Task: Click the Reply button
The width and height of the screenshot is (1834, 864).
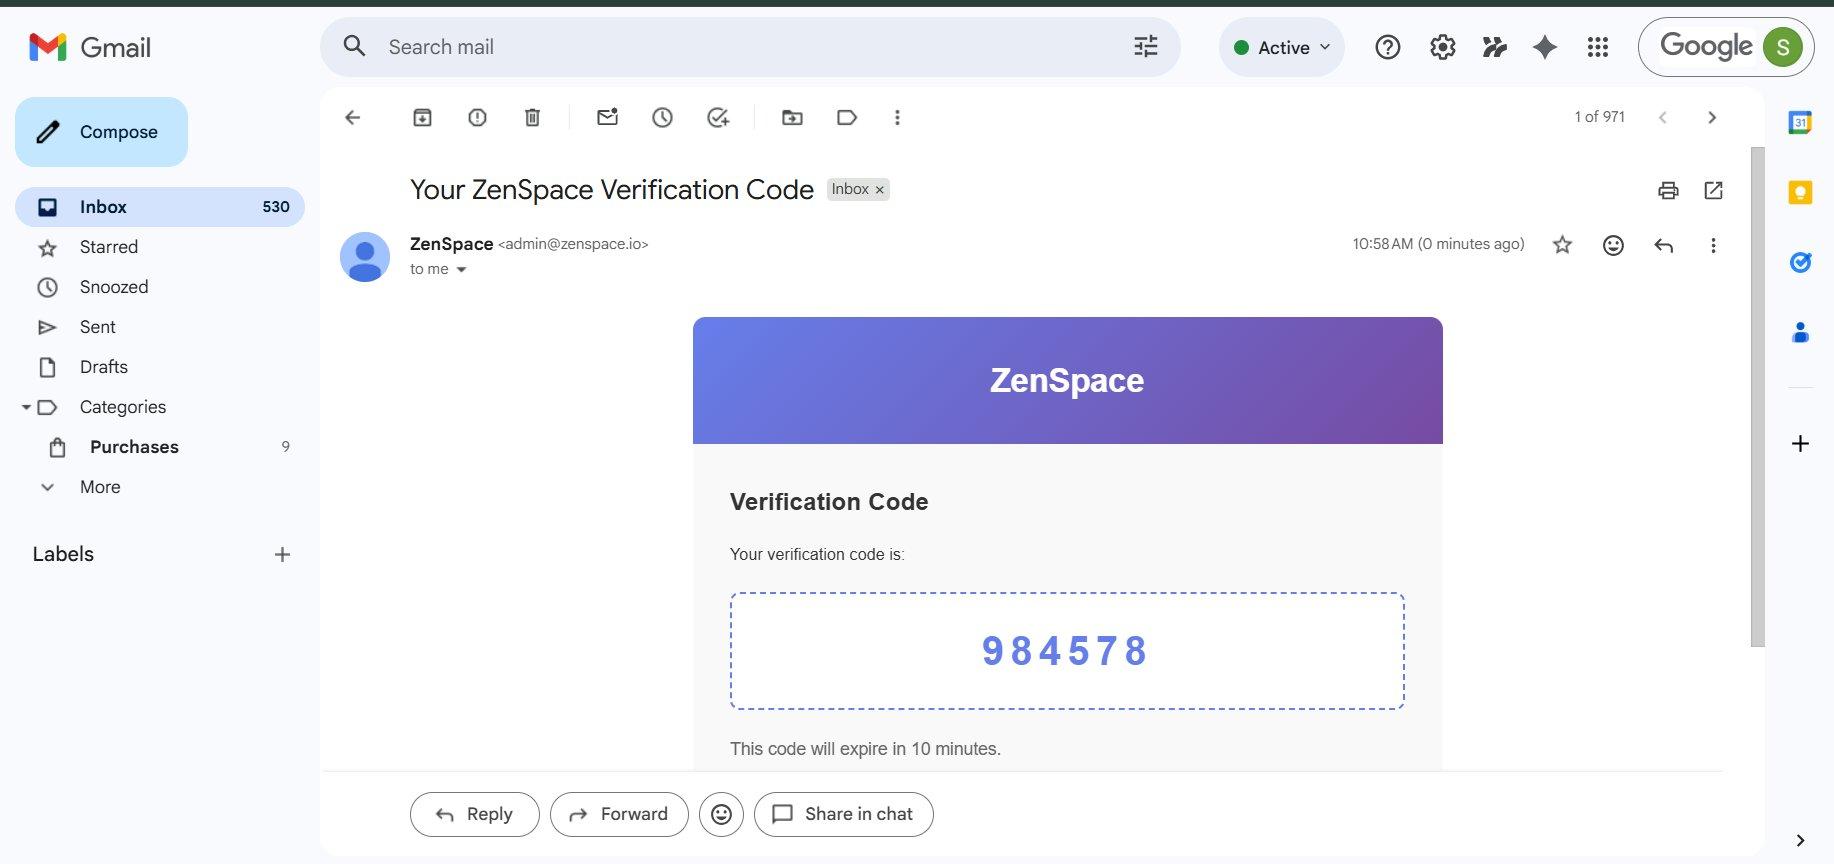Action: [474, 814]
